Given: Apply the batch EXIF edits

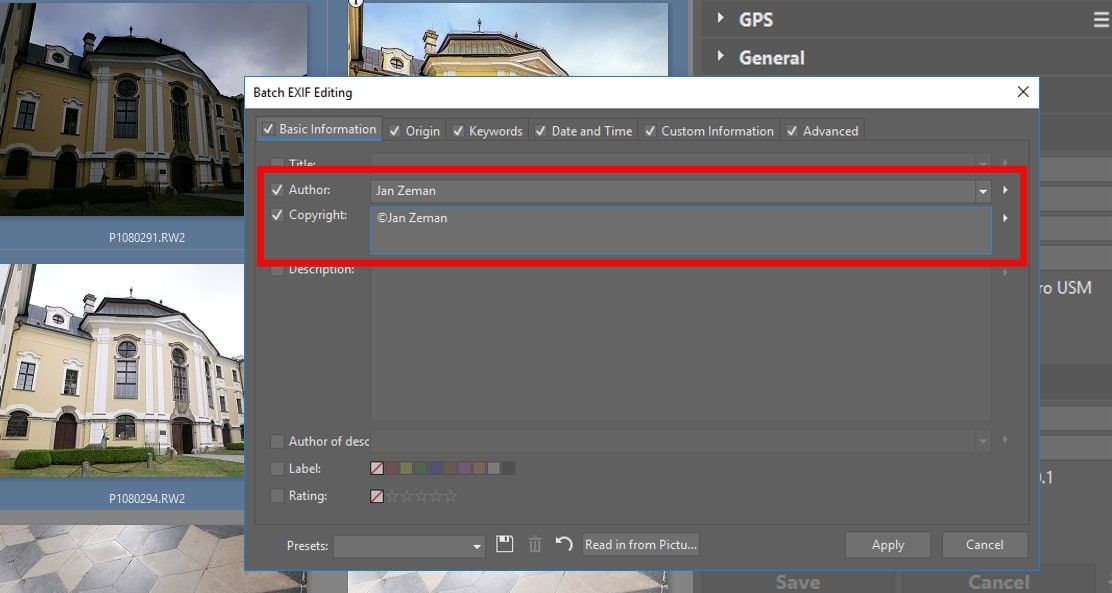Looking at the screenshot, I should pyautogui.click(x=887, y=544).
